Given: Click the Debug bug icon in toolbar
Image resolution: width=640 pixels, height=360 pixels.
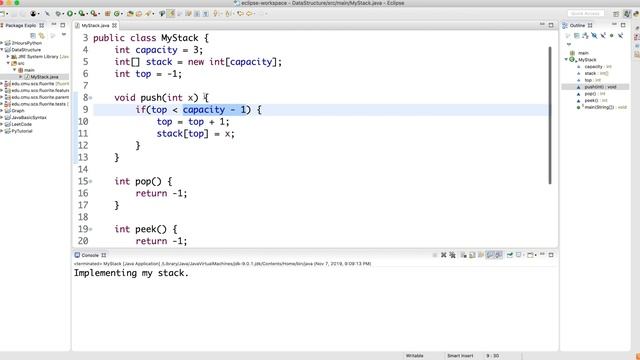Looking at the screenshot, I should coord(58,13).
